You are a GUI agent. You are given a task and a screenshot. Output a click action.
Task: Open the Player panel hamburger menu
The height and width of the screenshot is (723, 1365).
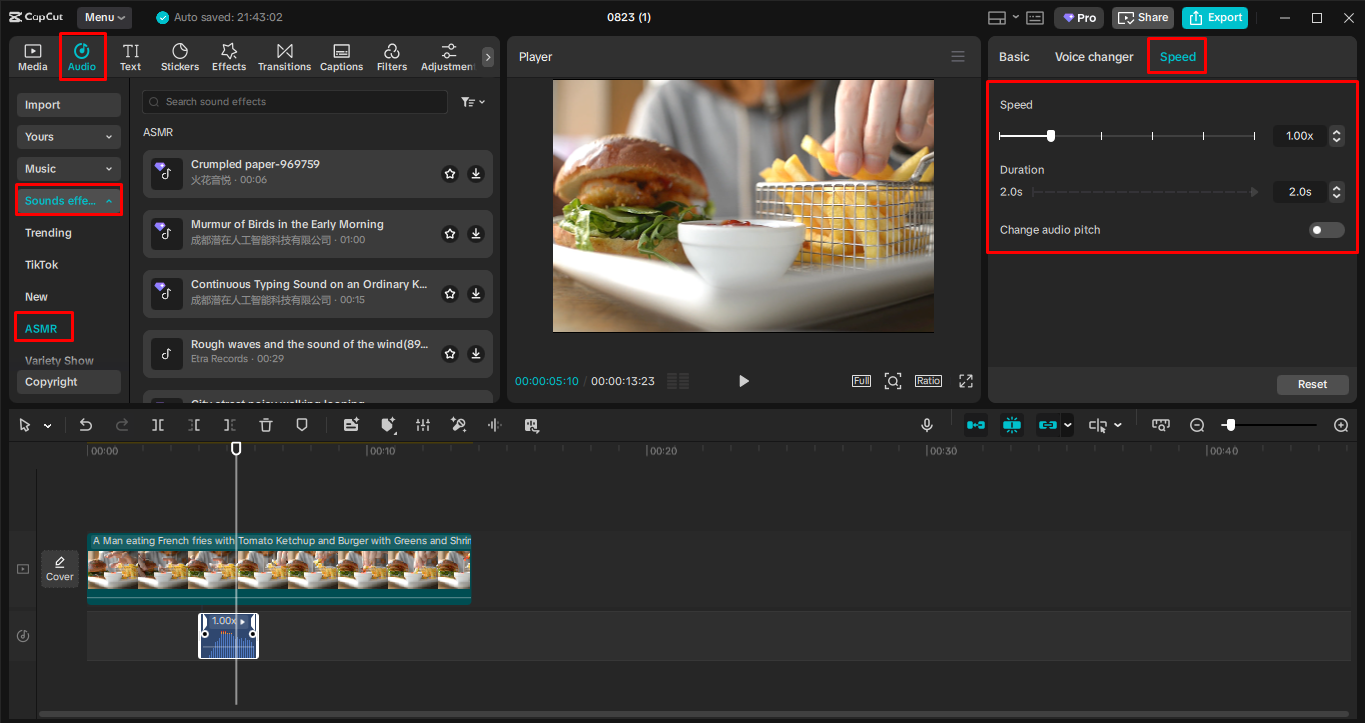[958, 57]
